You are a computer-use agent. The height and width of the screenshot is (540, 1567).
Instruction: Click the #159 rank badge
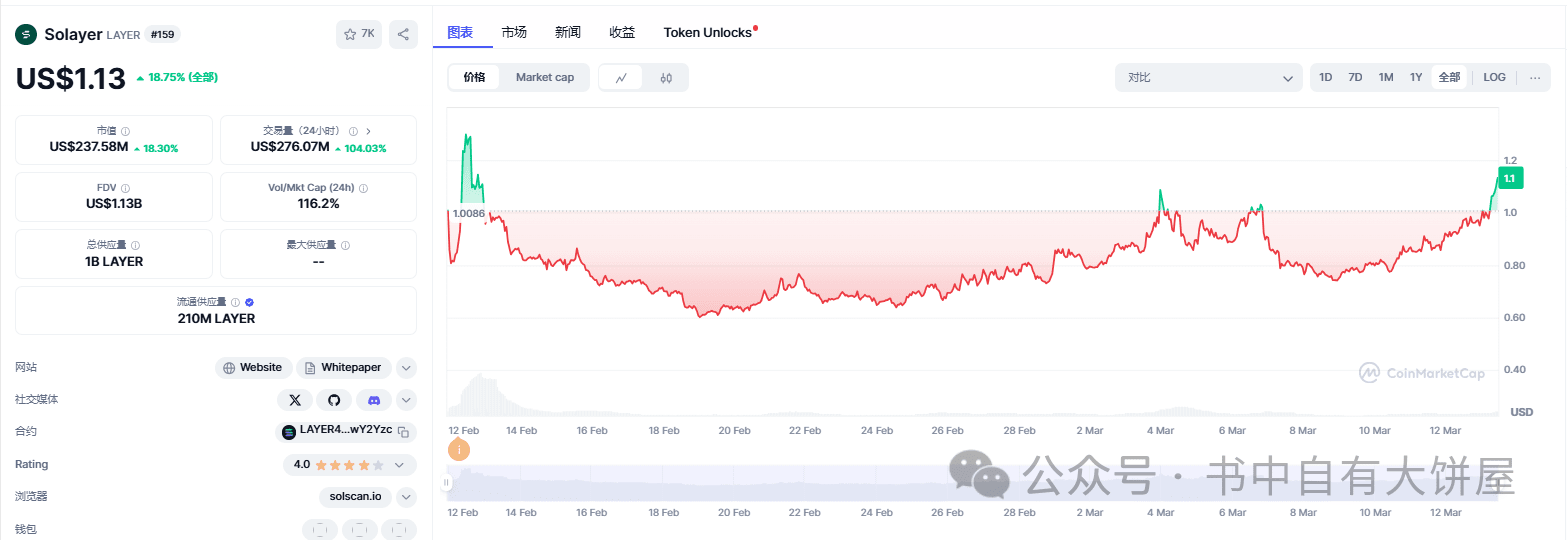(162, 34)
